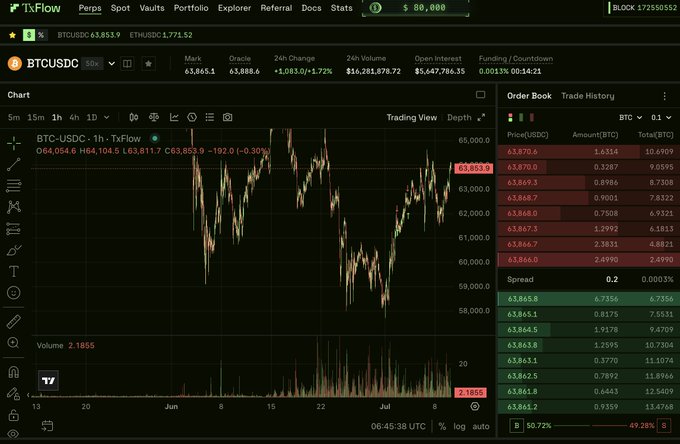Switch ticker bar to percent display
The width and height of the screenshot is (680, 444).
coord(41,35)
